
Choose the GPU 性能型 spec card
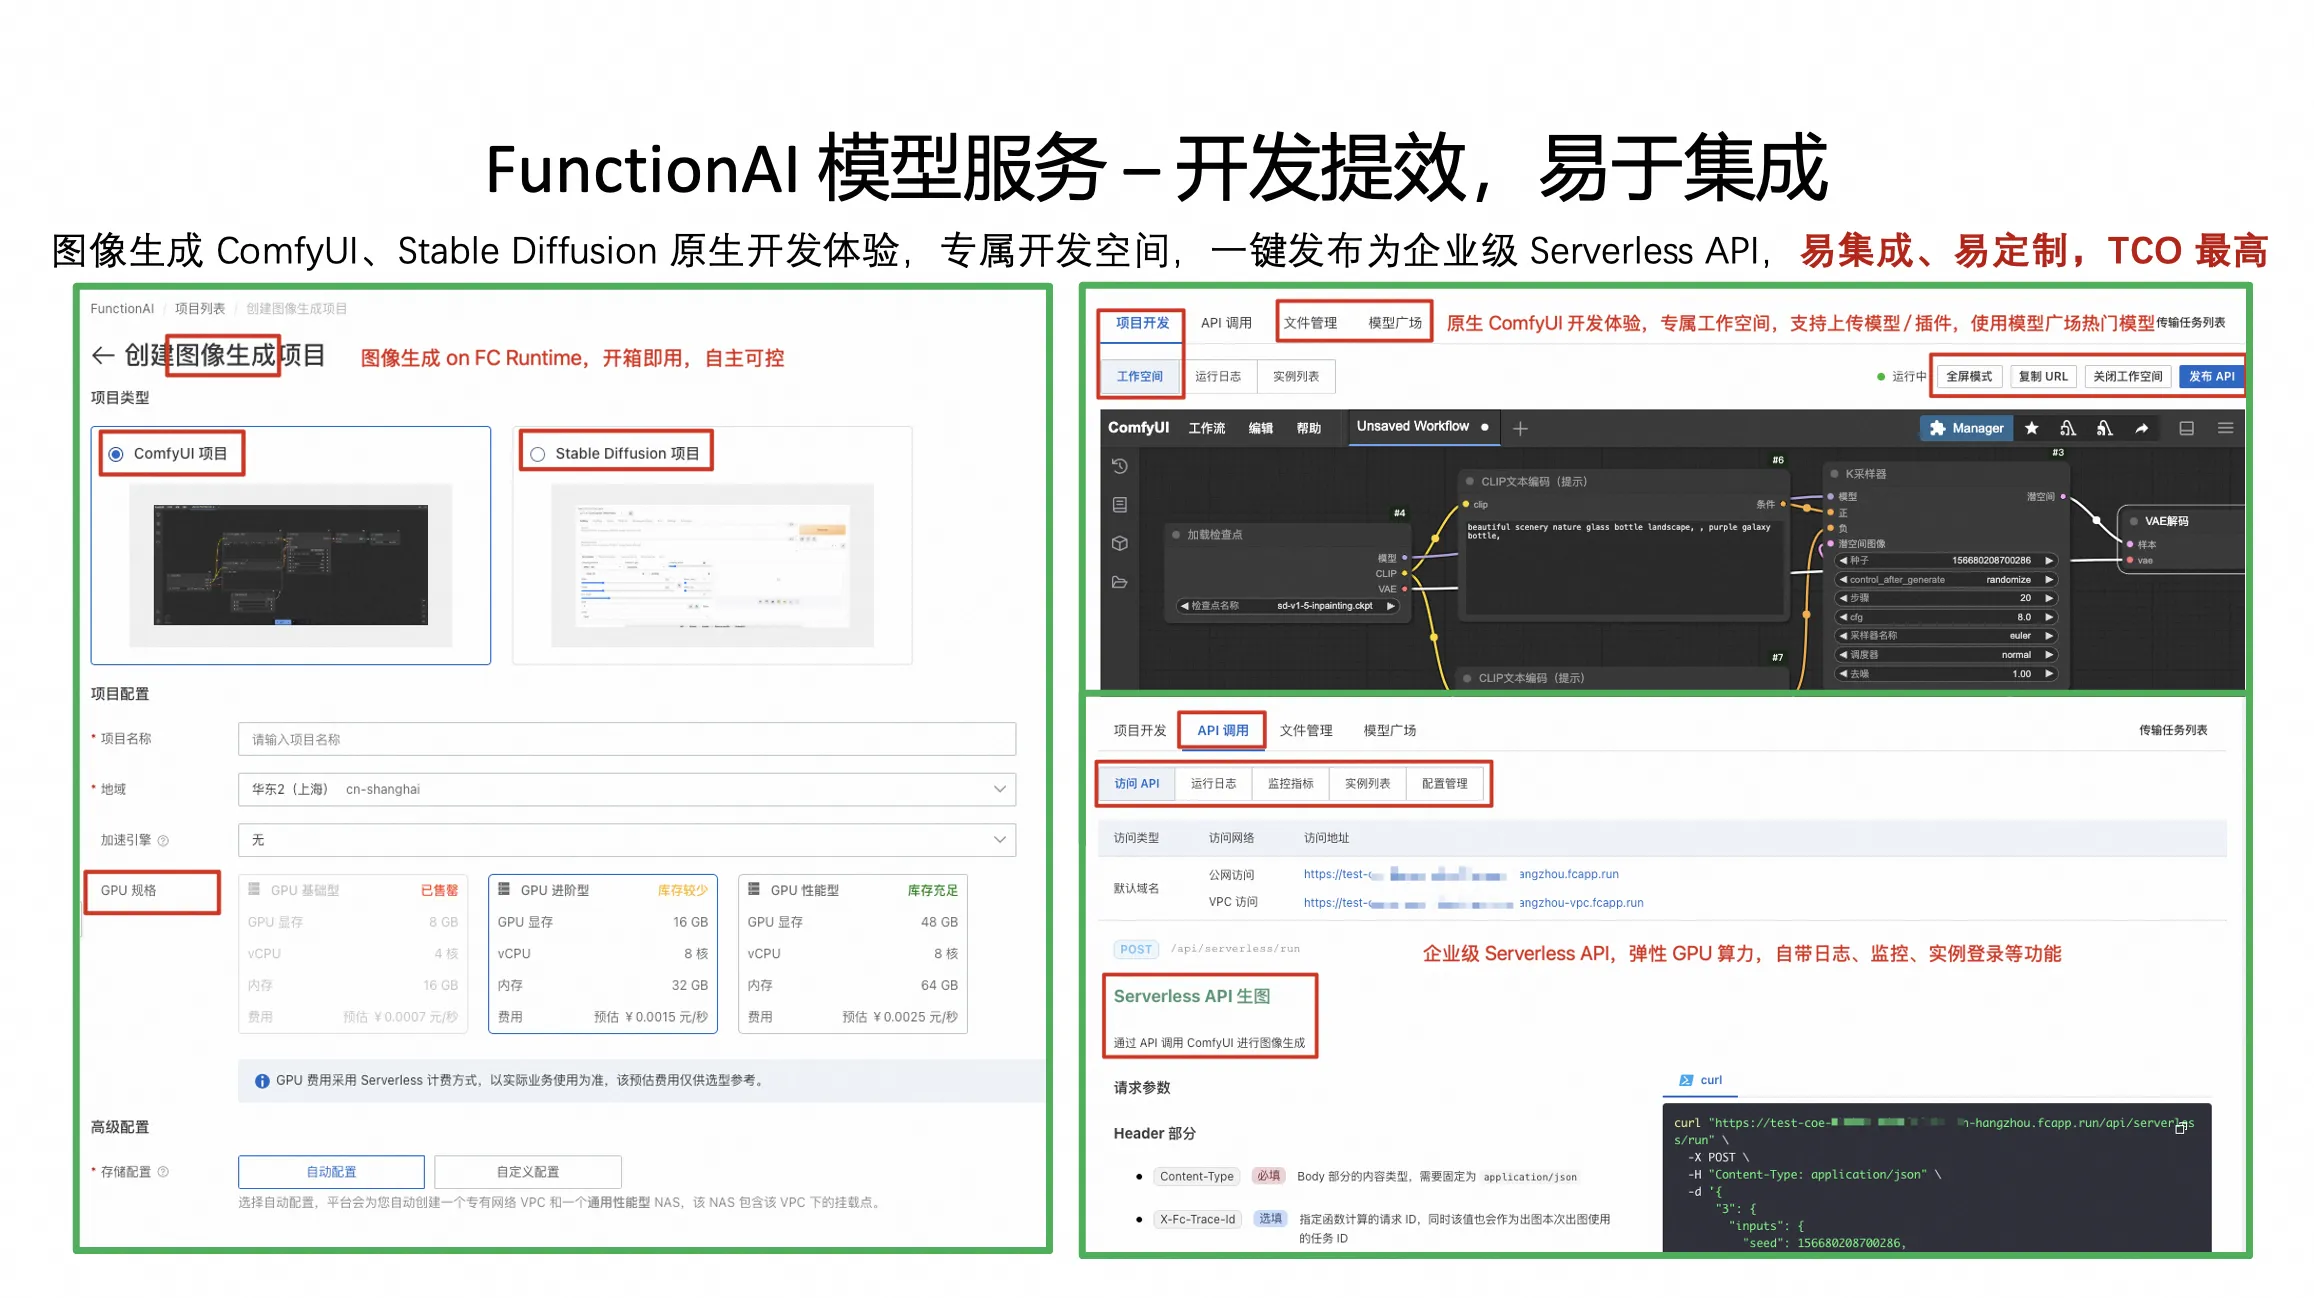(x=852, y=952)
